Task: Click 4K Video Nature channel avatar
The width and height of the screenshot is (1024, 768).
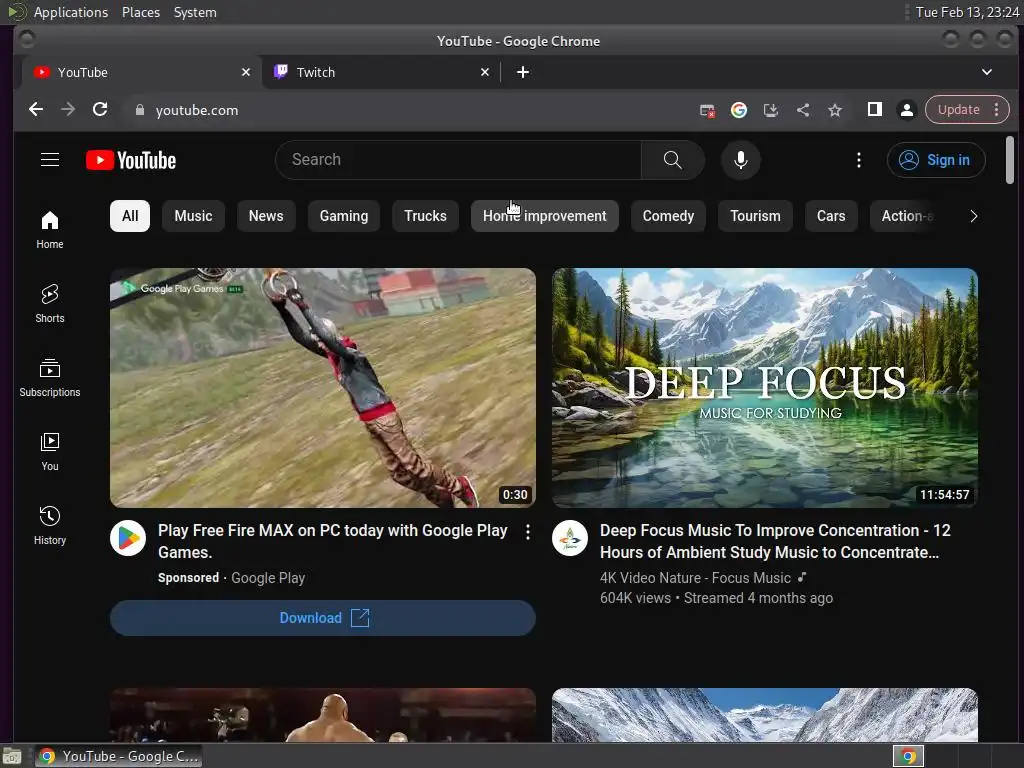Action: pyautogui.click(x=569, y=538)
